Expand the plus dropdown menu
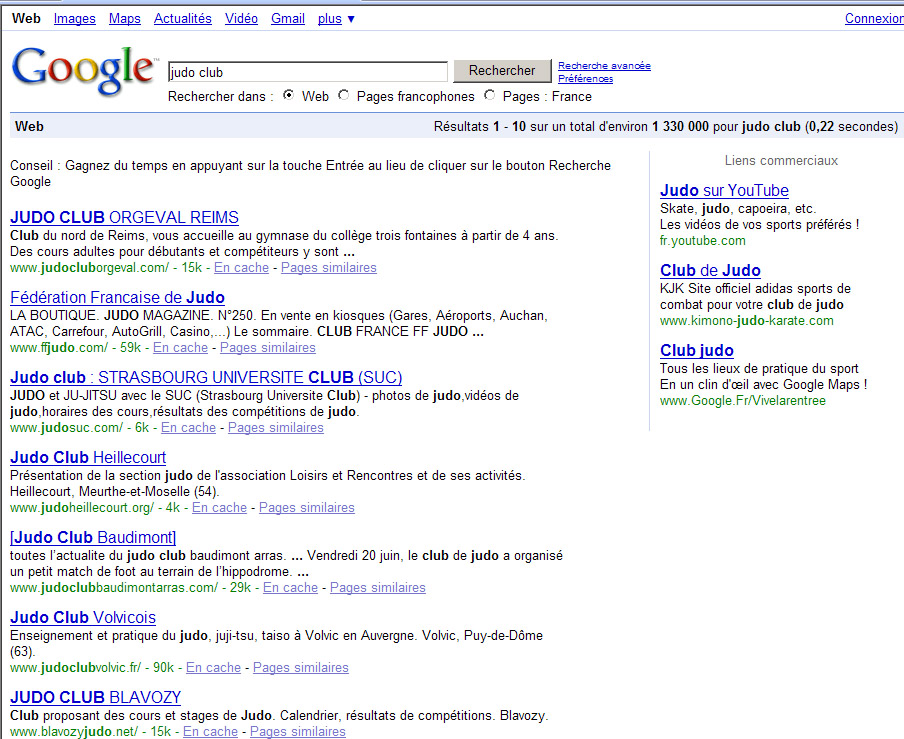This screenshot has height=739, width=904. coord(336,18)
